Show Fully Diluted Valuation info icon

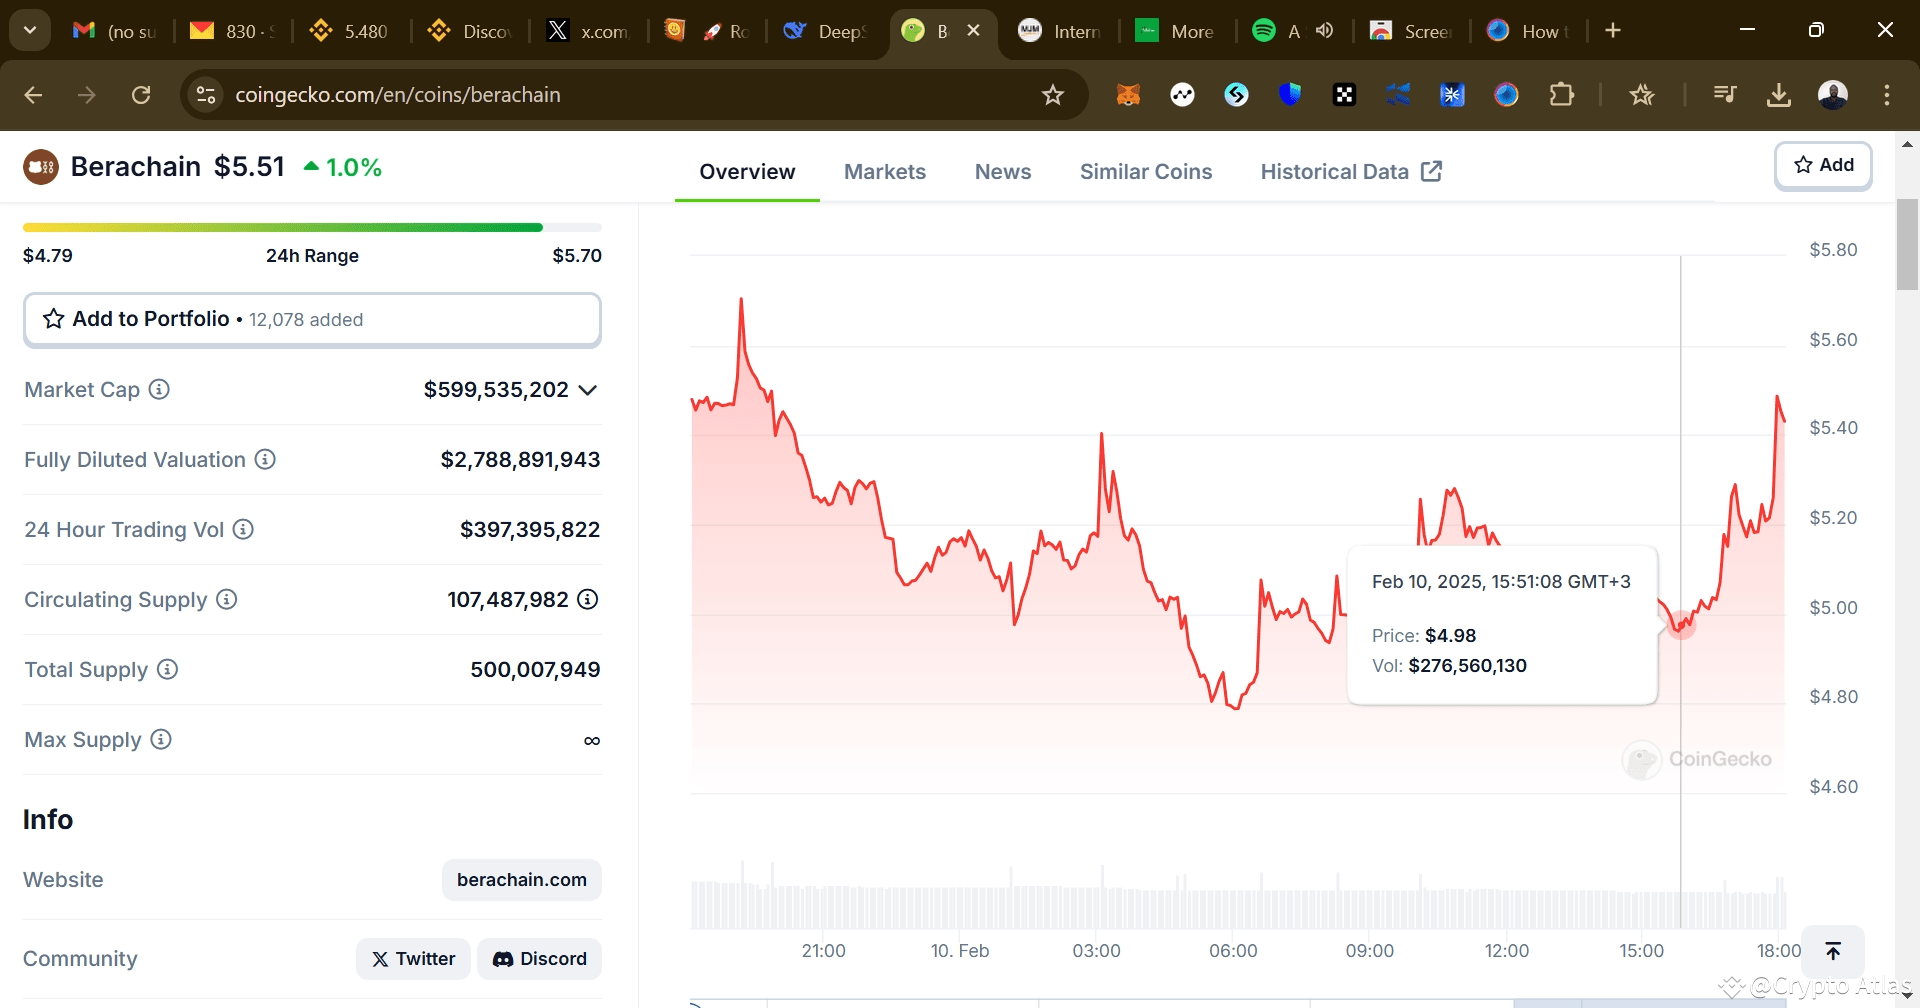point(265,459)
